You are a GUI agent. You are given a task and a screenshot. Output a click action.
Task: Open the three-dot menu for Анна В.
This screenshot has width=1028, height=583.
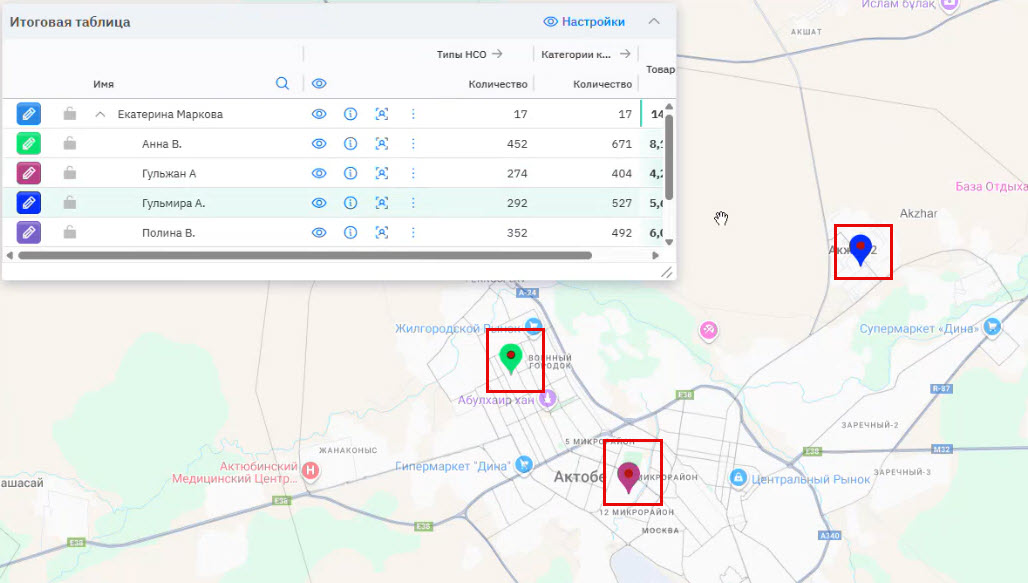(x=413, y=144)
